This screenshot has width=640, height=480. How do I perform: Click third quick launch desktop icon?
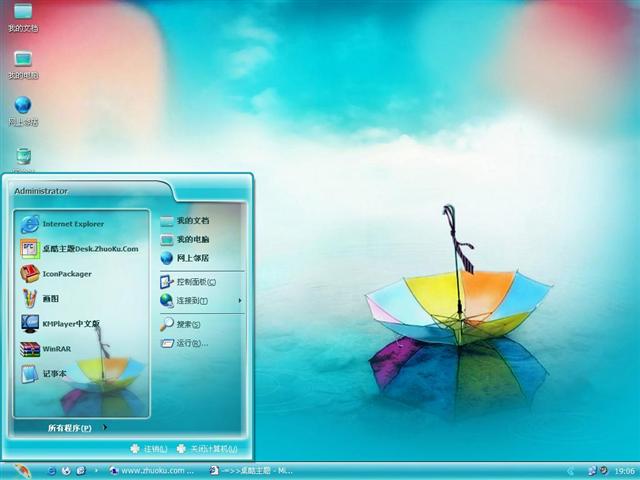point(81,471)
